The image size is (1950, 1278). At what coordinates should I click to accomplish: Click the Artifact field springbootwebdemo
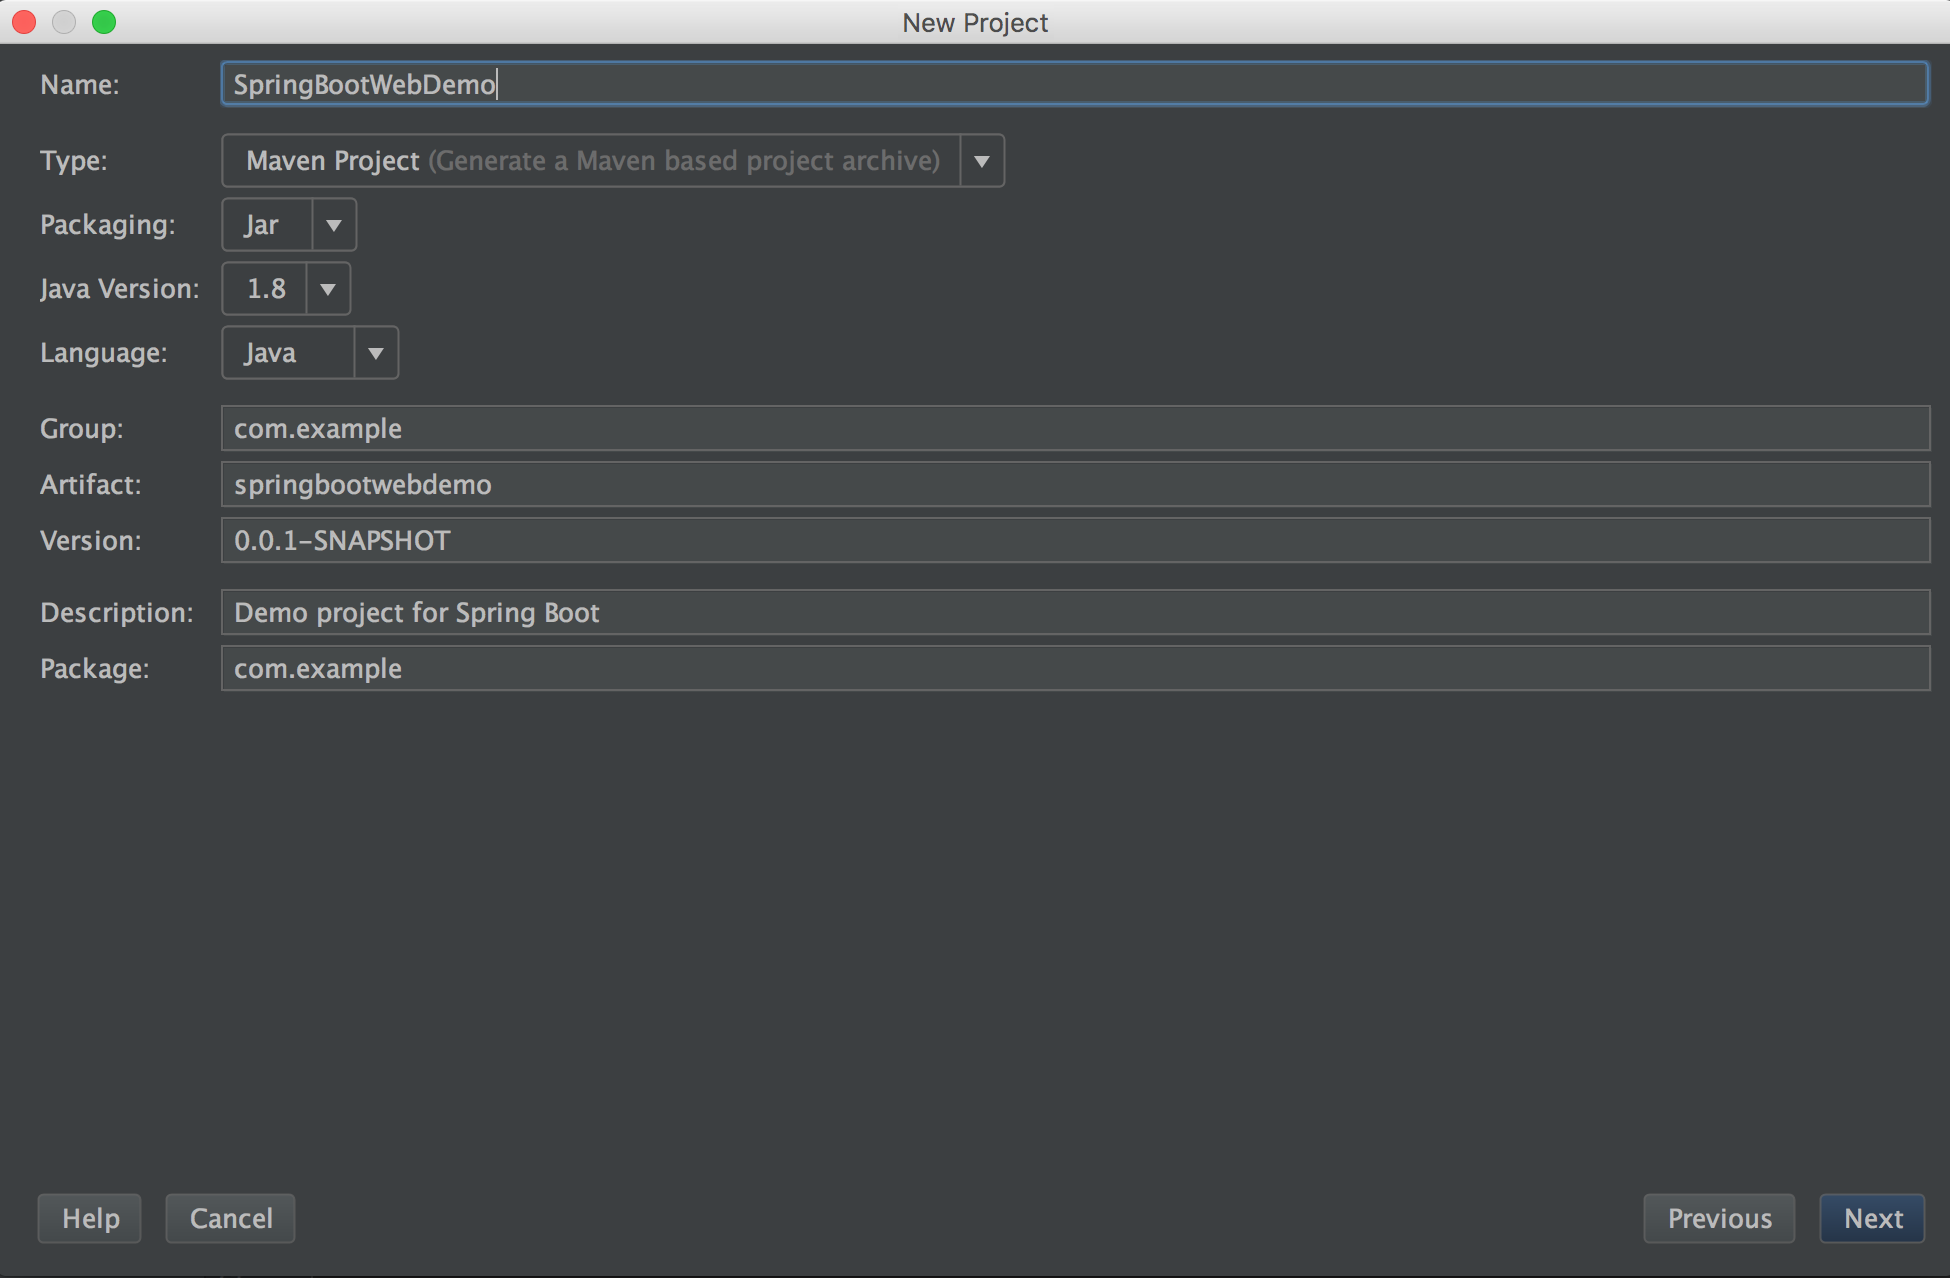tap(1075, 484)
